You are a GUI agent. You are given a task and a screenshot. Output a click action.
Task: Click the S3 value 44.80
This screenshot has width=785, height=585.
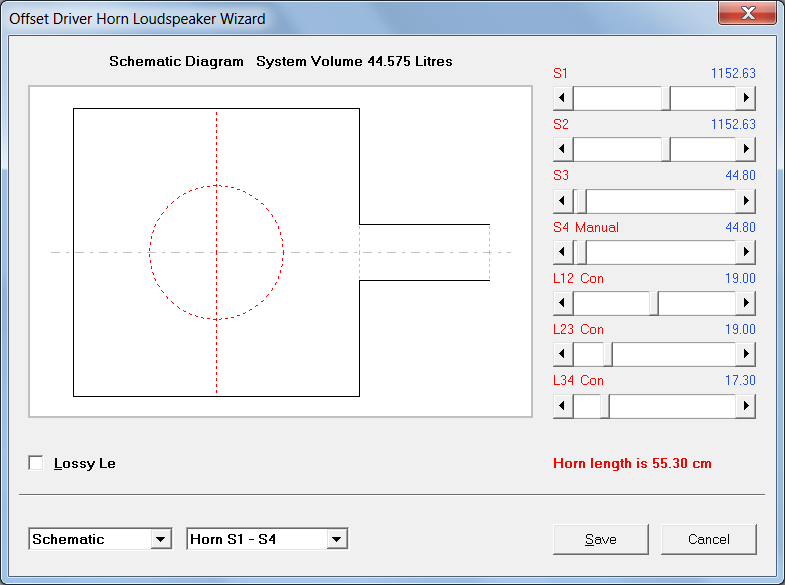(740, 176)
